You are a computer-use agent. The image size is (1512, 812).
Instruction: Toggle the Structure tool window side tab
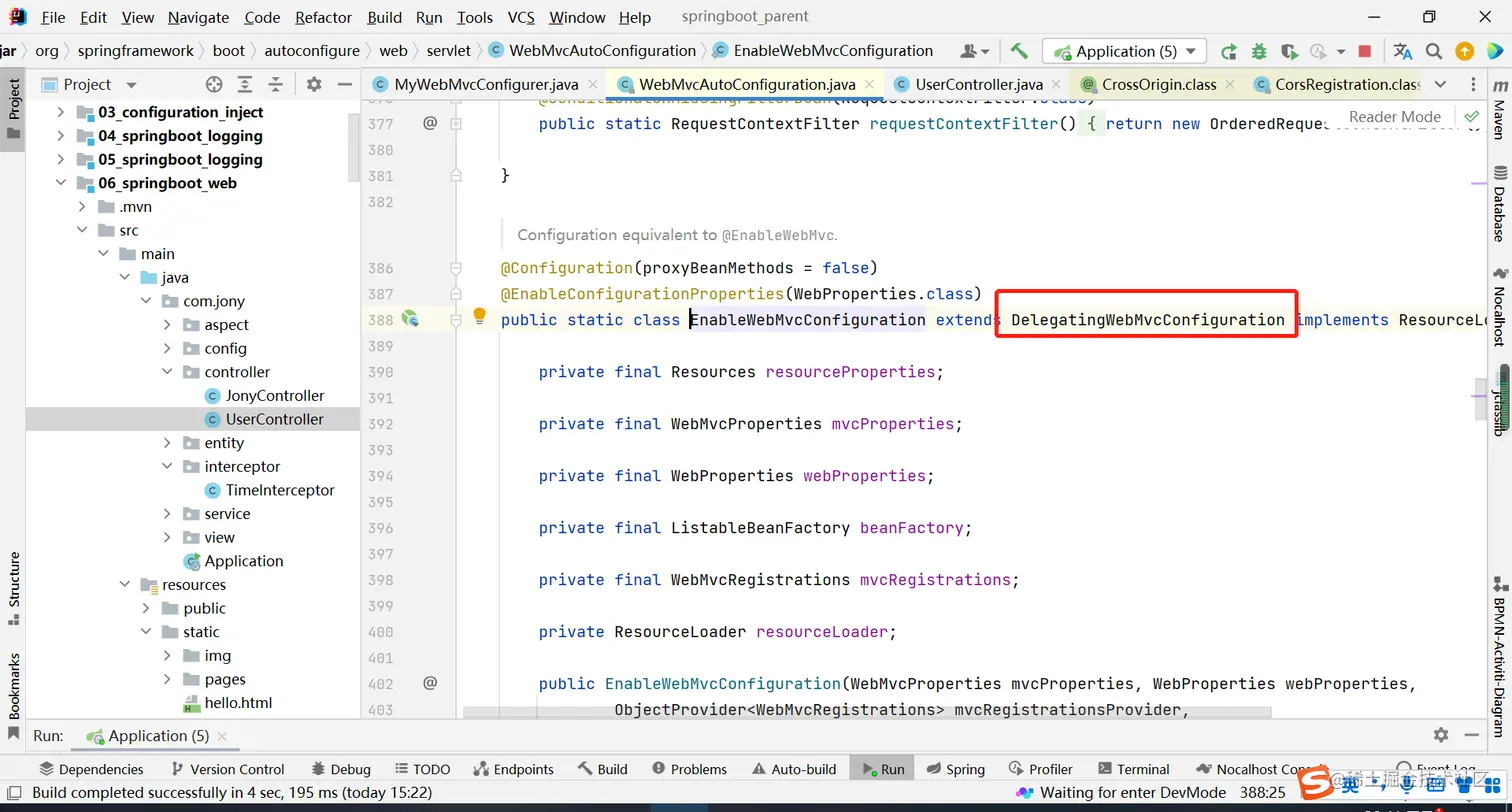coord(14,588)
